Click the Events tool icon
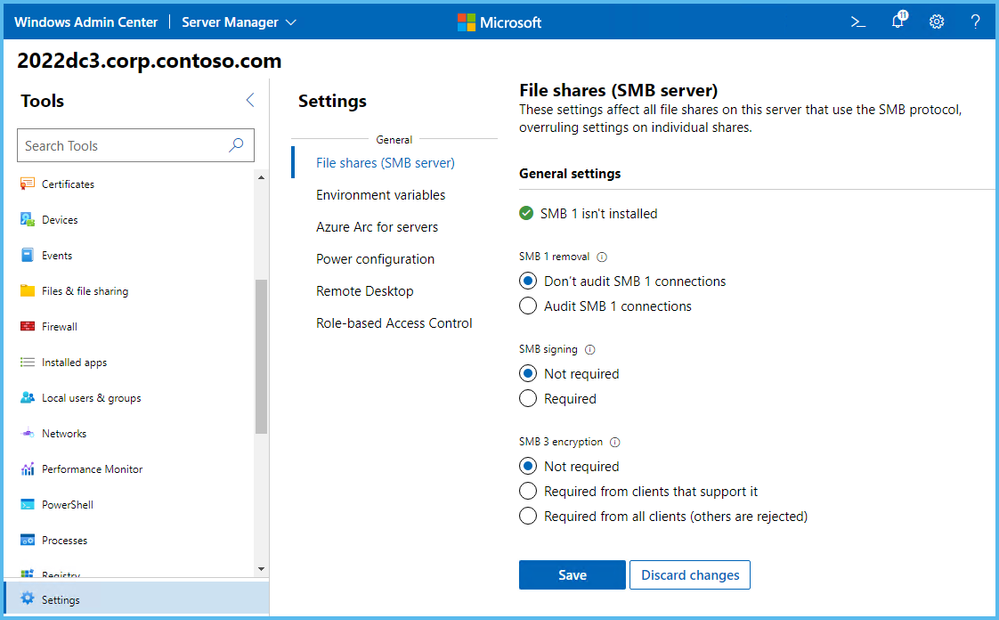Screen dimensions: 999x620 tap(27, 255)
